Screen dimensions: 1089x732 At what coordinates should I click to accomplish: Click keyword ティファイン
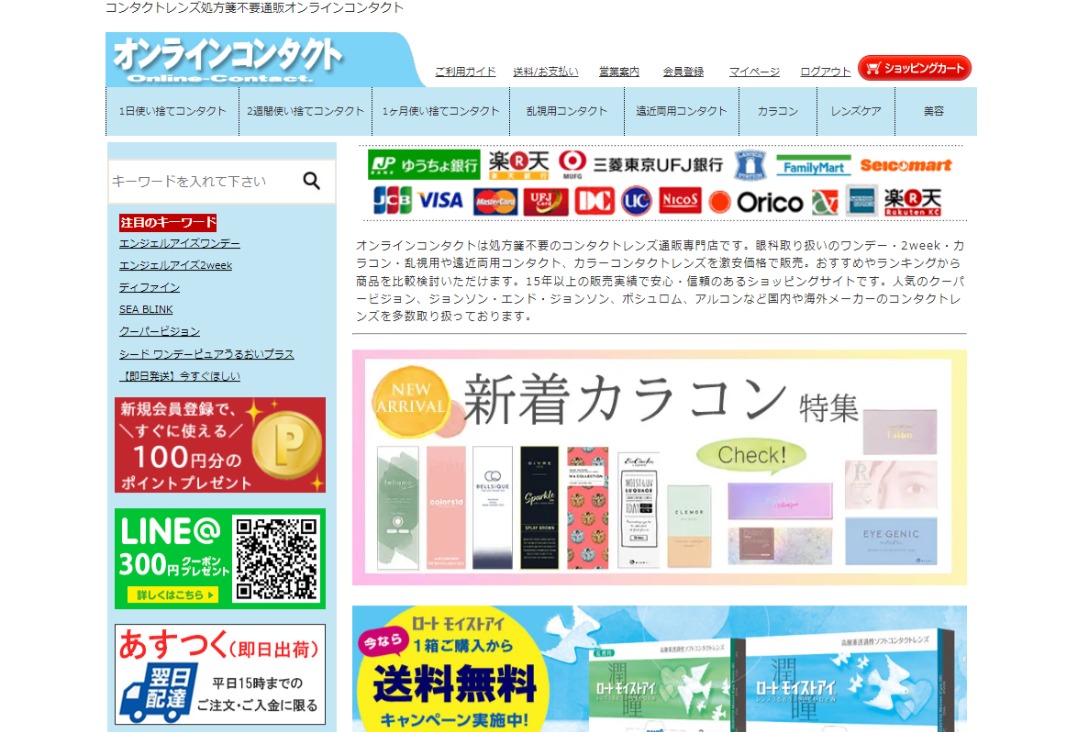tap(149, 288)
